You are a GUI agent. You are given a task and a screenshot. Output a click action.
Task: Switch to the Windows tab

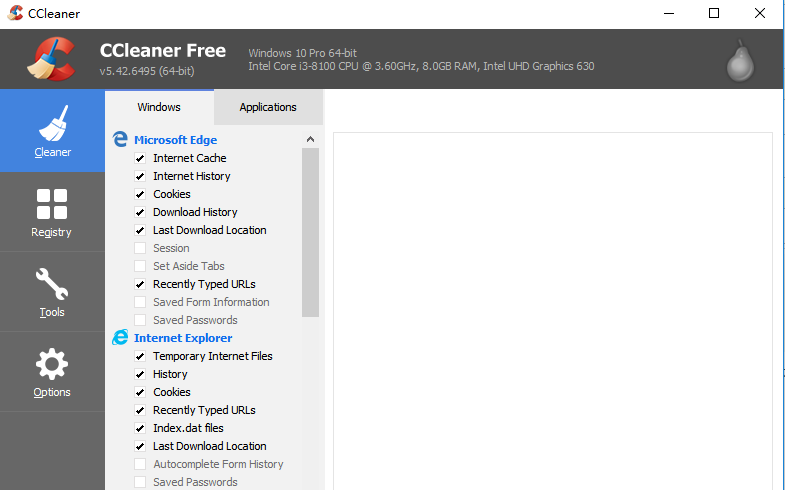point(159,107)
